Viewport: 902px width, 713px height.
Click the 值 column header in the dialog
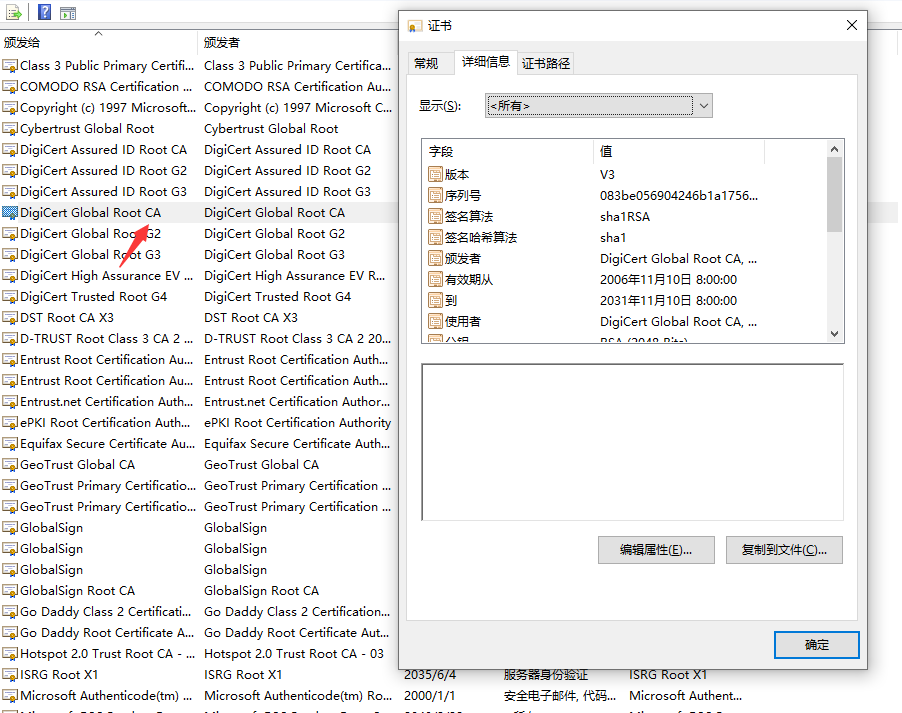(x=679, y=151)
